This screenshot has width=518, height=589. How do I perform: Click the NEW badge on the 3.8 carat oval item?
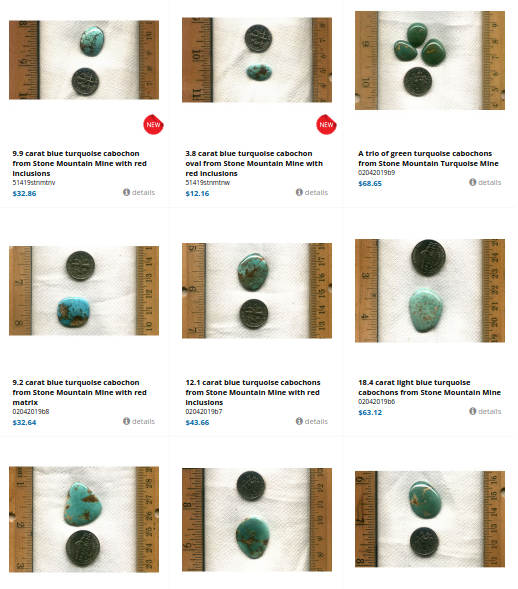click(326, 124)
